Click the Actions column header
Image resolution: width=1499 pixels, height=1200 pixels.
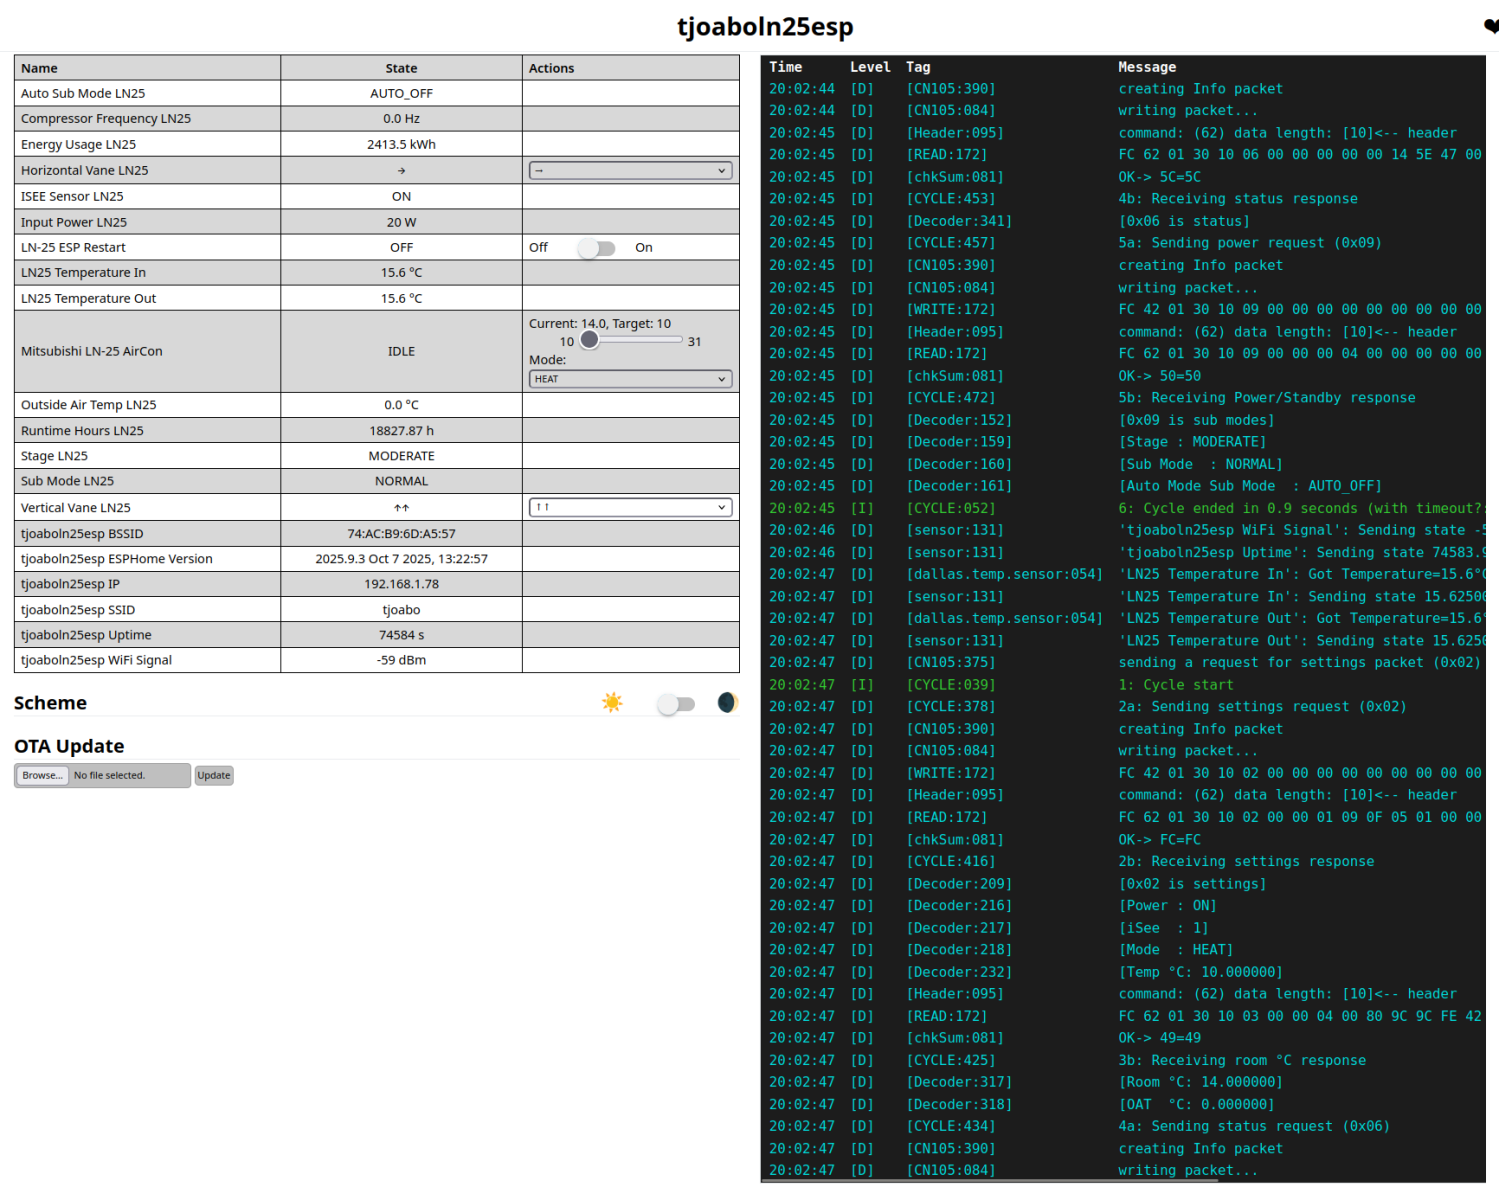pos(551,67)
